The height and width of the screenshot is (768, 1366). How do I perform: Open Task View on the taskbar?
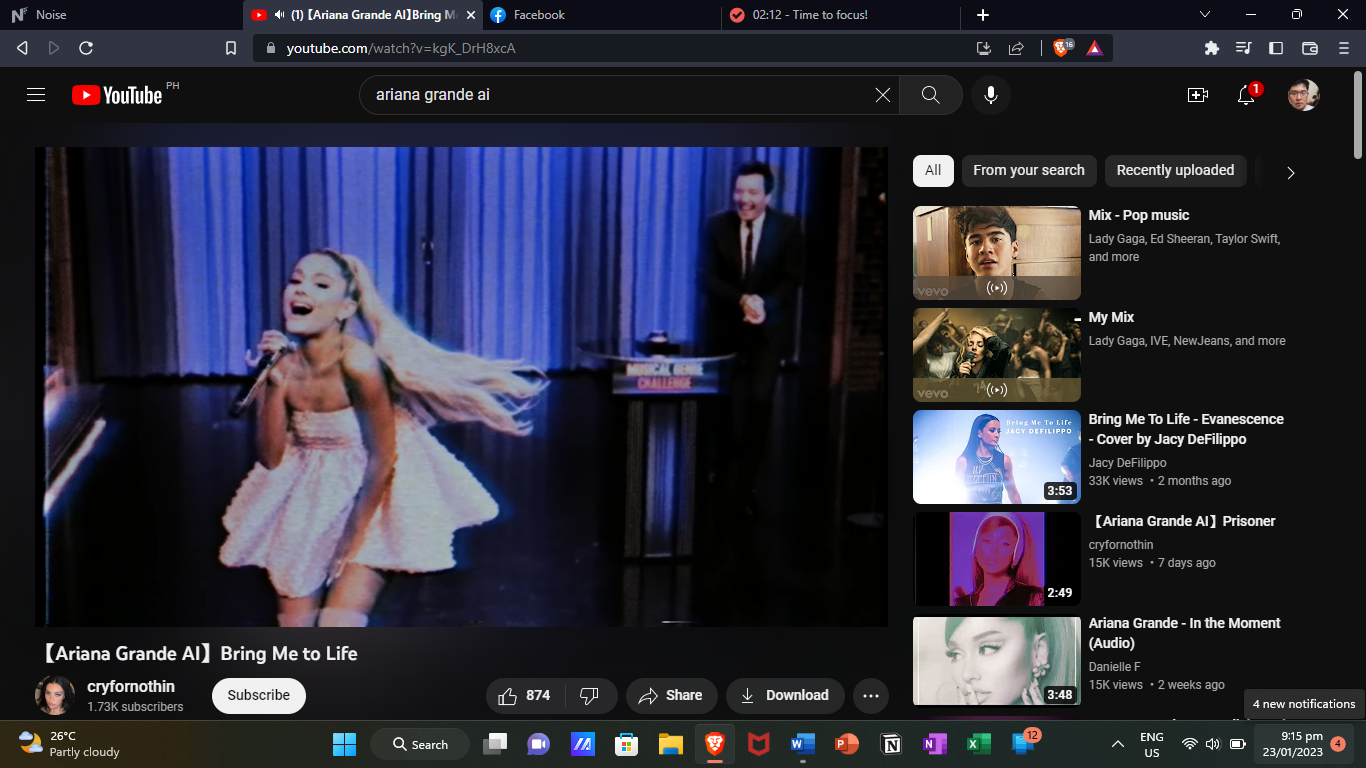point(495,744)
